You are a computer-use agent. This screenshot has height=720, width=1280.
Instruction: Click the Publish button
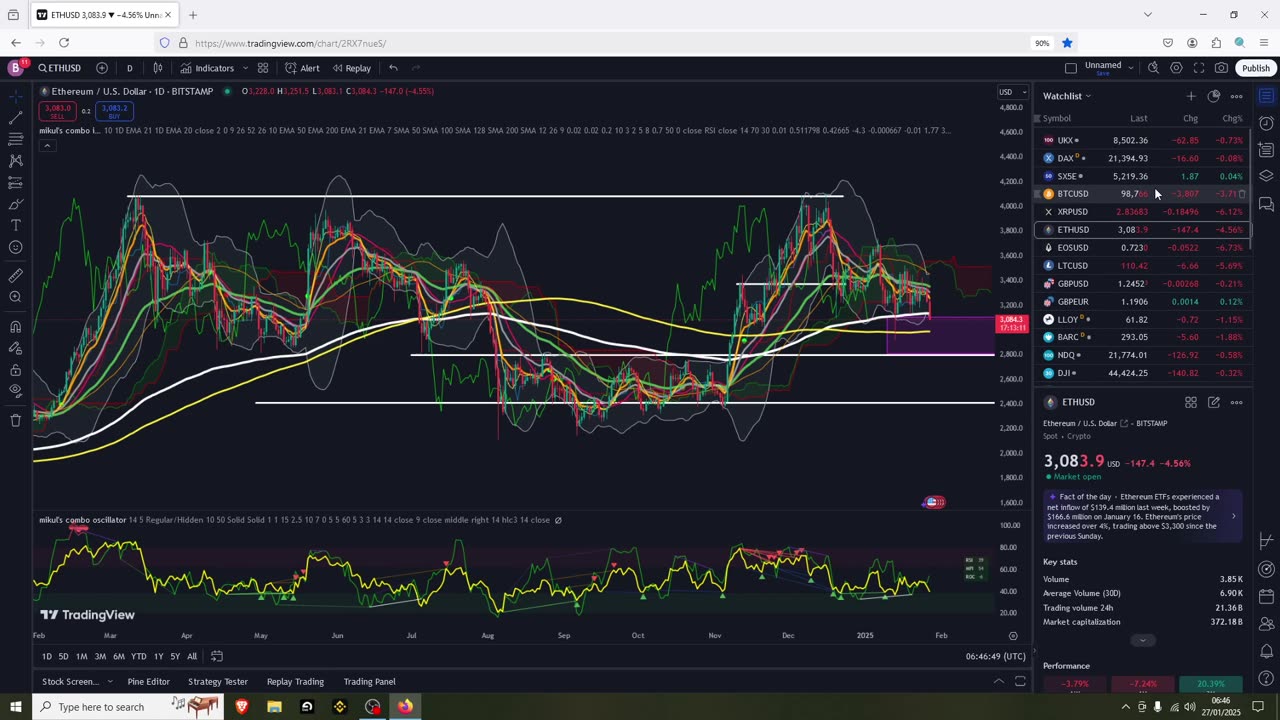coord(1256,68)
